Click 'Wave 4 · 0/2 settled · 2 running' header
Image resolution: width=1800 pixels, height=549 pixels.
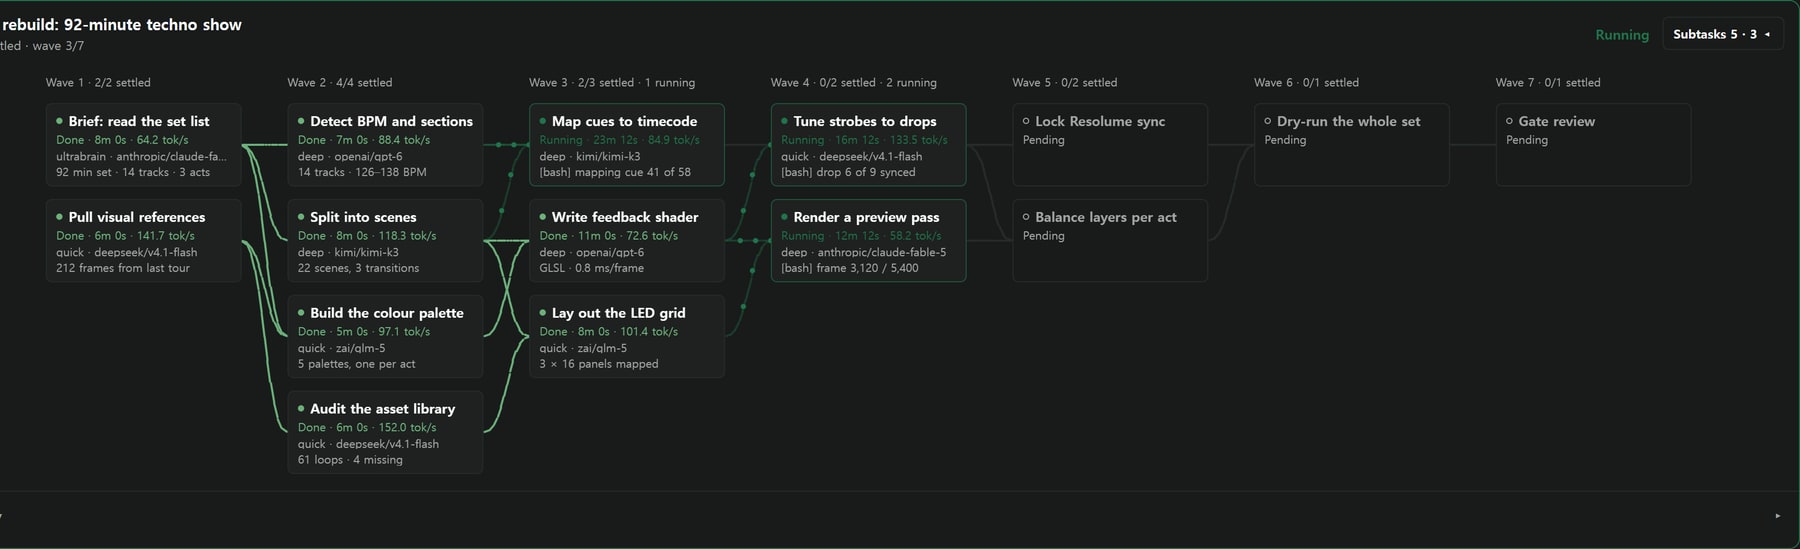pyautogui.click(x=854, y=83)
